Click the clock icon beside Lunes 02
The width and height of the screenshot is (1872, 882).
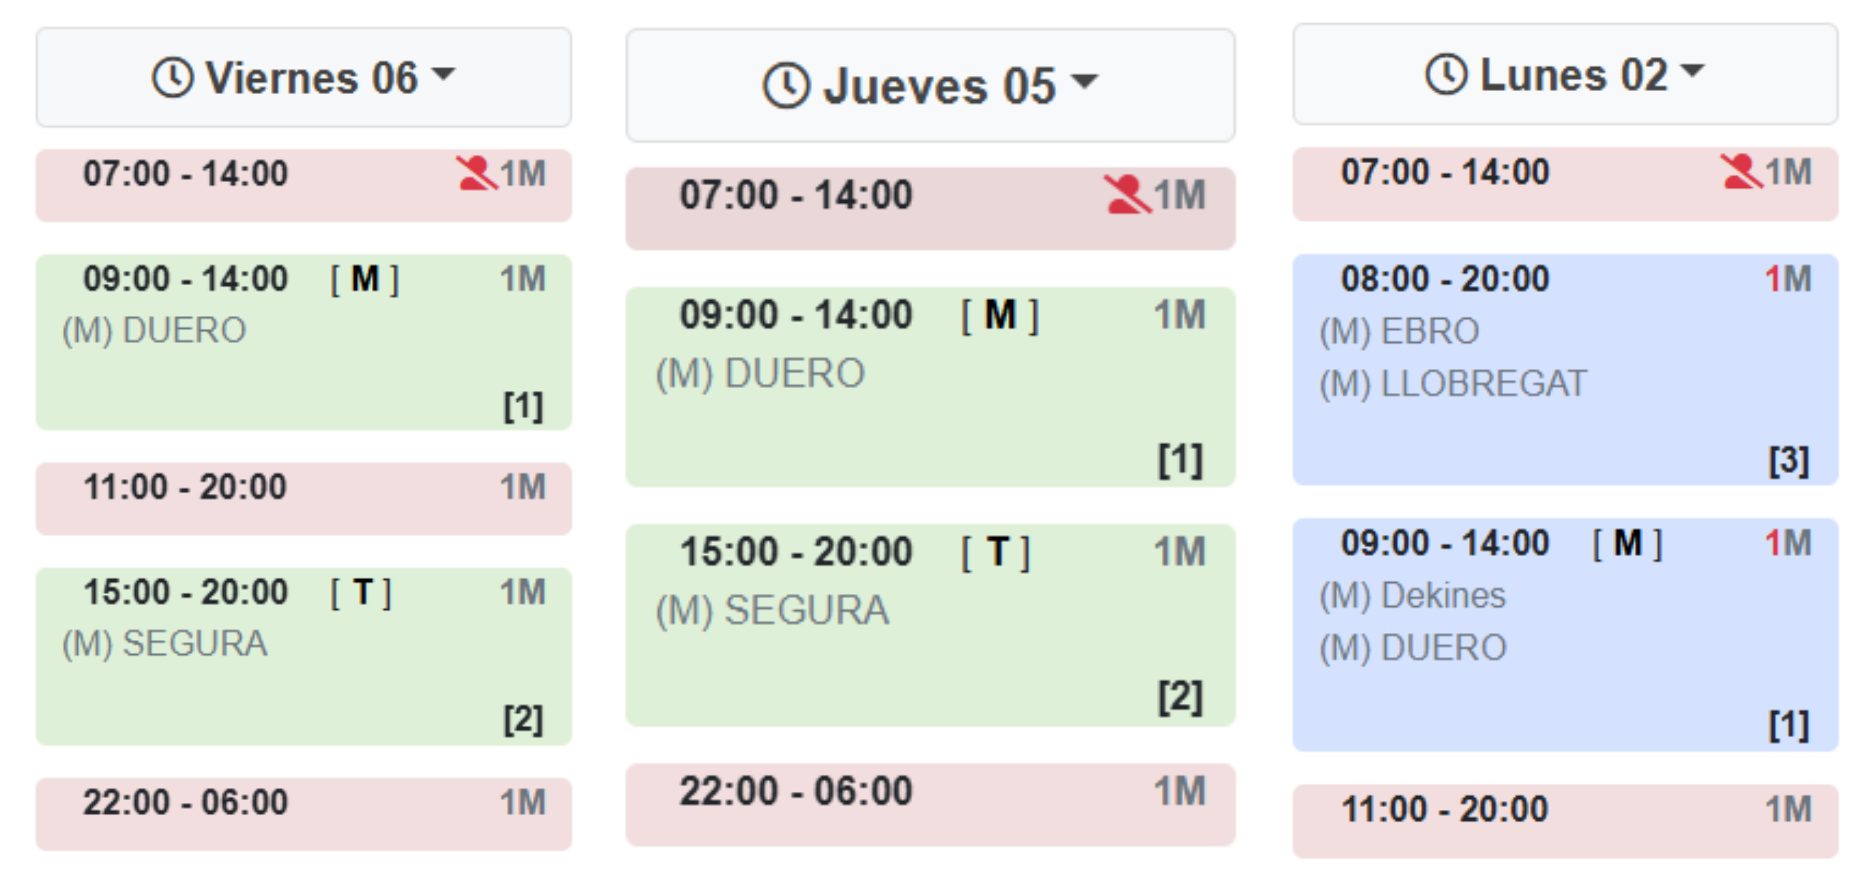coord(1446,74)
